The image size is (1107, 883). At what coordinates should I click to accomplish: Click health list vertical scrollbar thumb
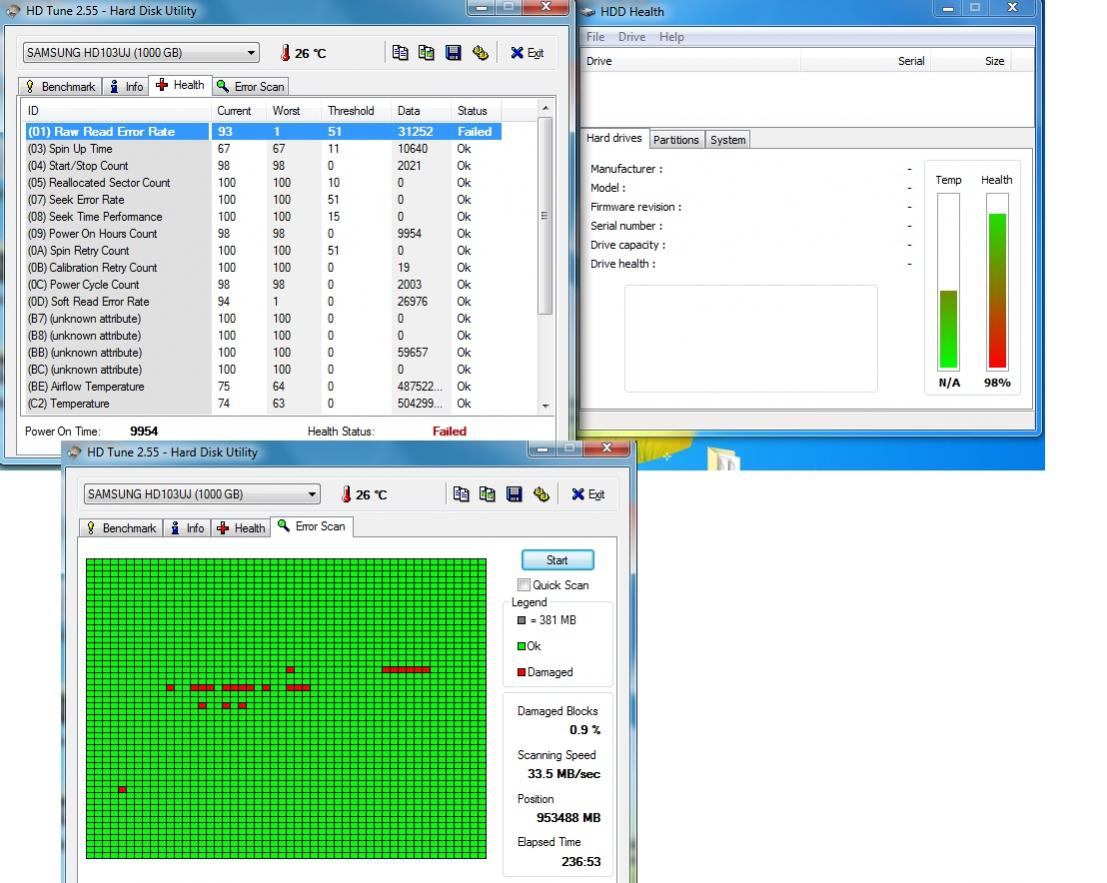[x=545, y=215]
